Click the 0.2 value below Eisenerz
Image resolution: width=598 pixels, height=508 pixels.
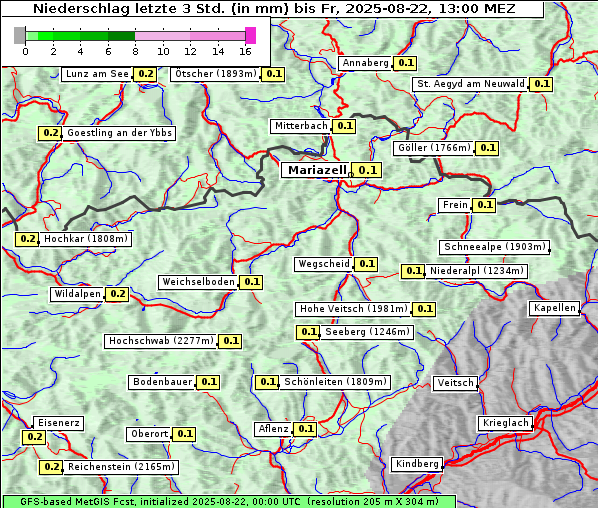click(34, 437)
